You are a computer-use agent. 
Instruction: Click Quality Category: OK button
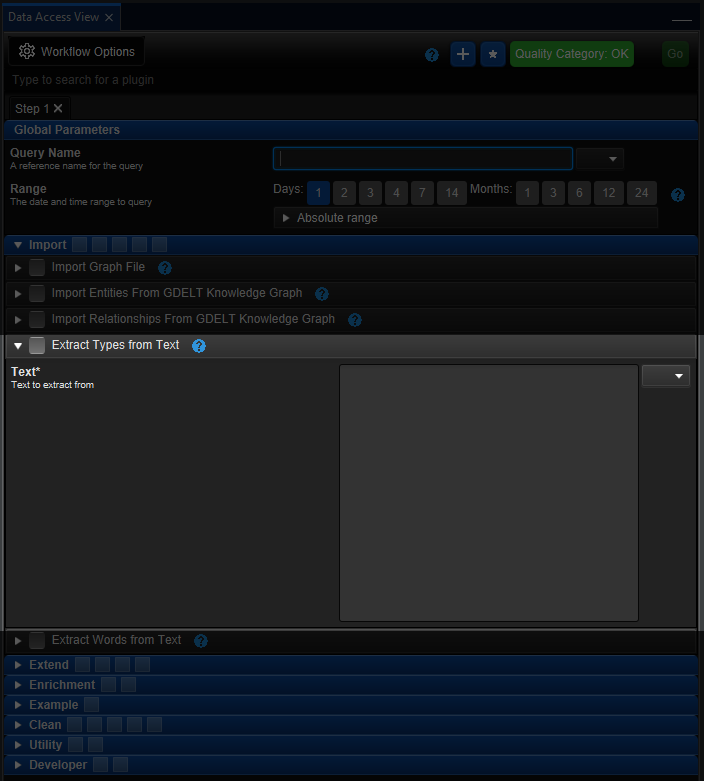click(x=571, y=54)
